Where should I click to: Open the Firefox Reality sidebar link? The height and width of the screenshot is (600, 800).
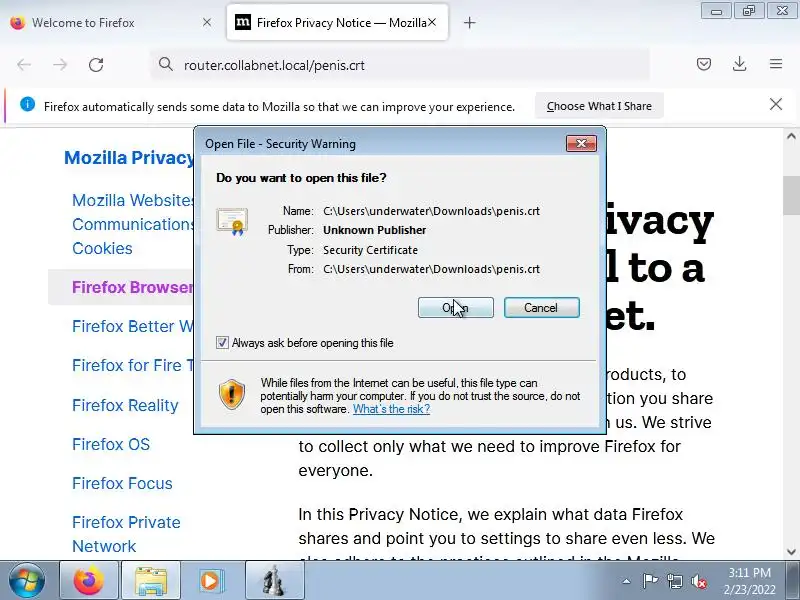pos(125,405)
